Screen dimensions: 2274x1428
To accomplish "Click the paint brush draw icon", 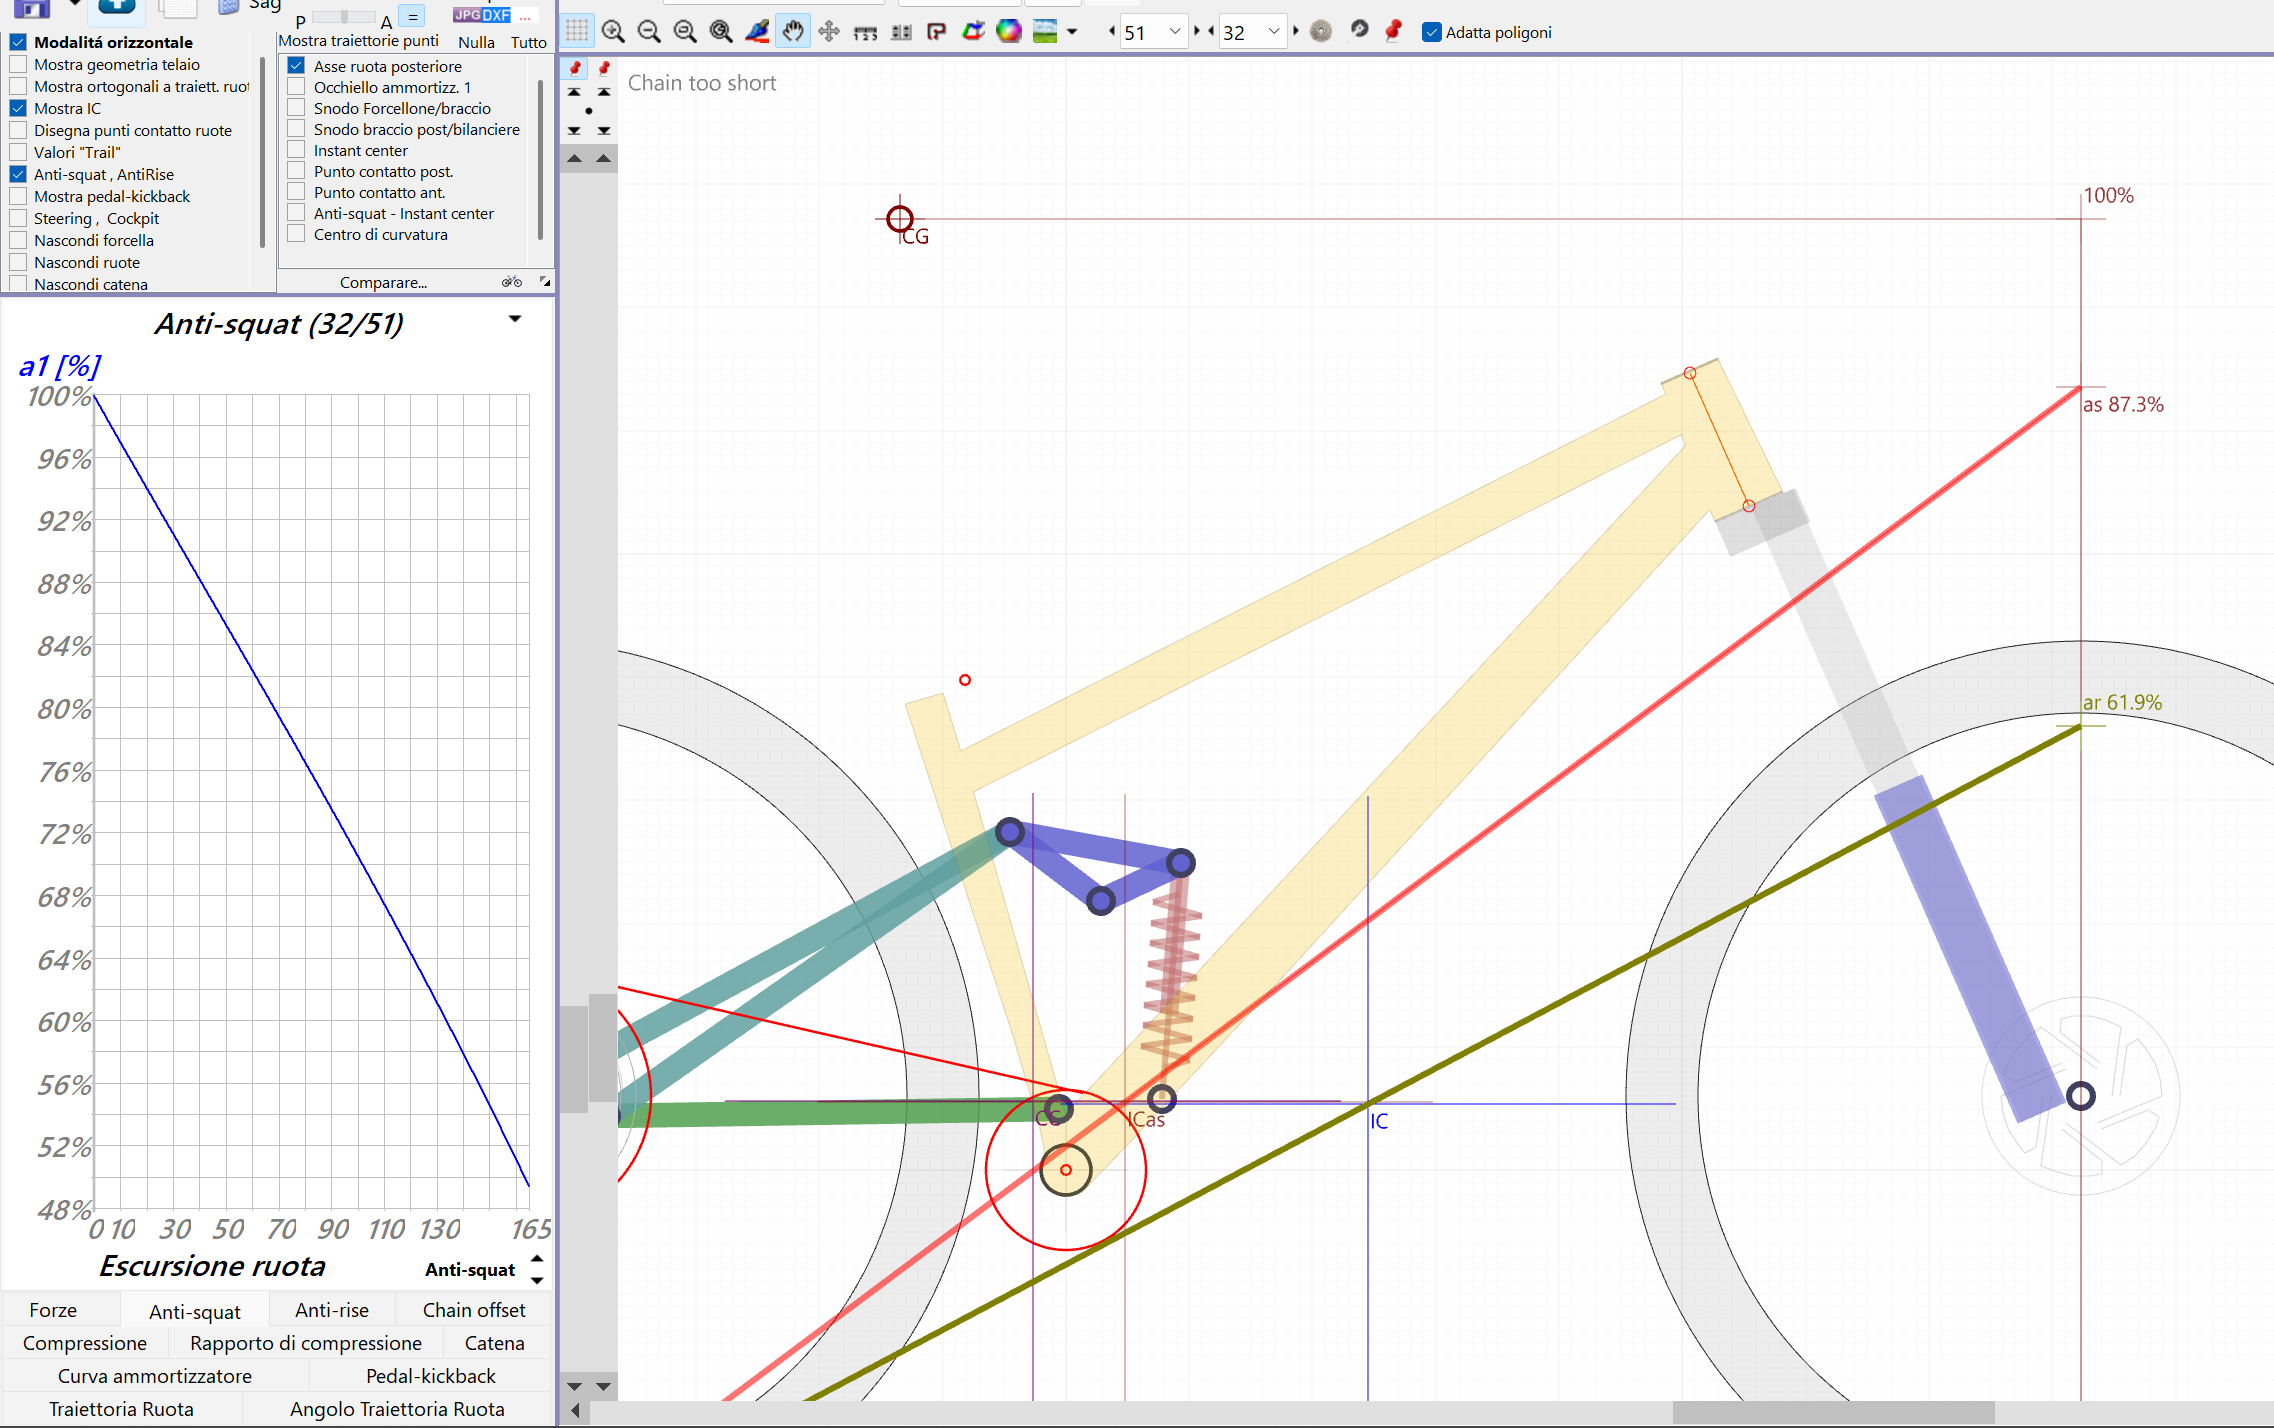I will pos(757,31).
